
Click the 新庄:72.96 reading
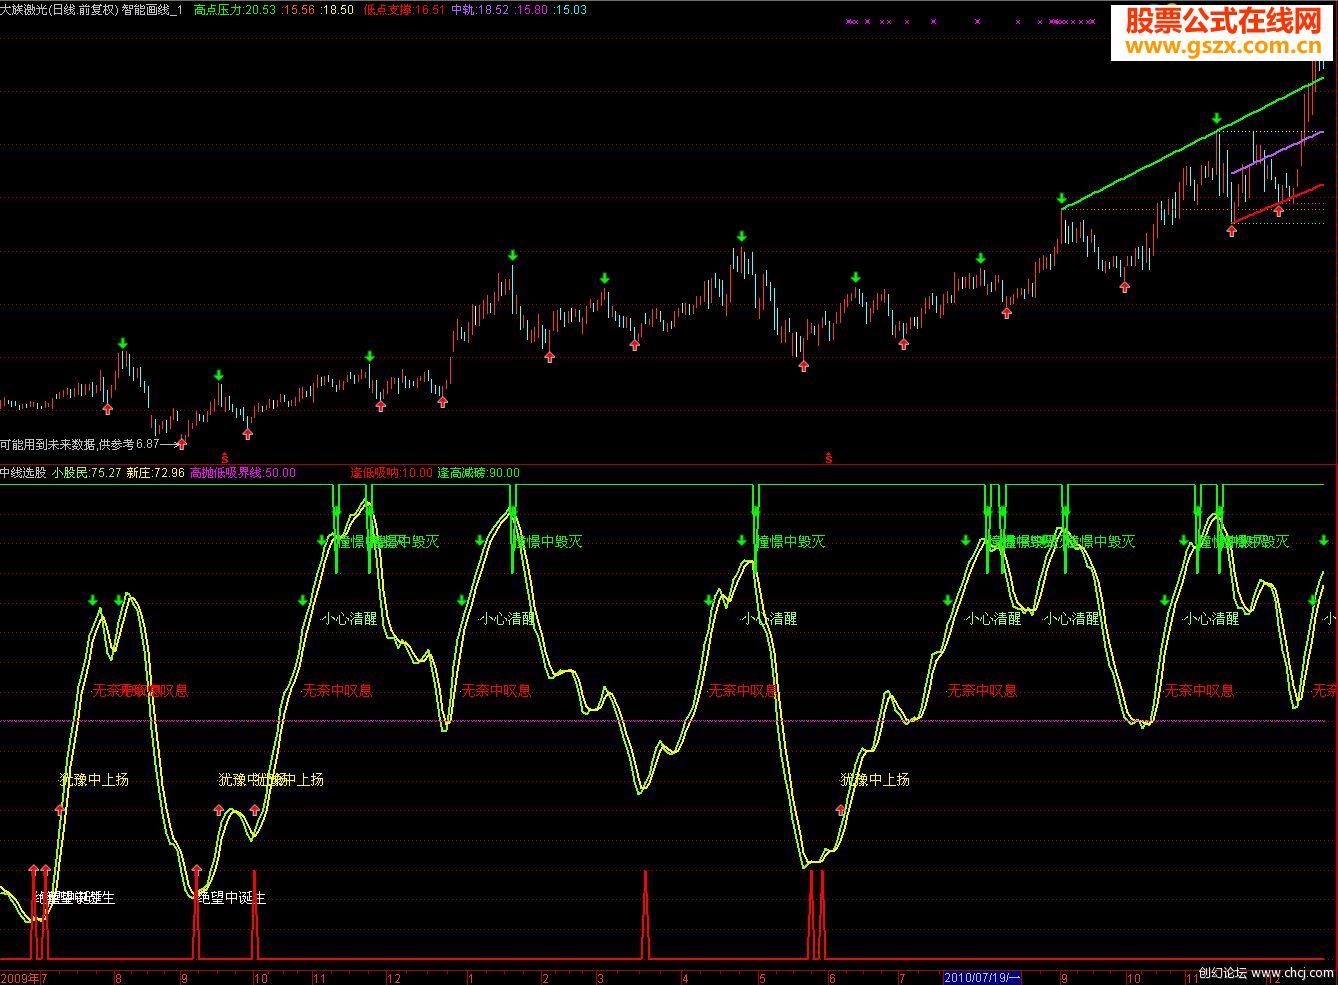[x=155, y=473]
